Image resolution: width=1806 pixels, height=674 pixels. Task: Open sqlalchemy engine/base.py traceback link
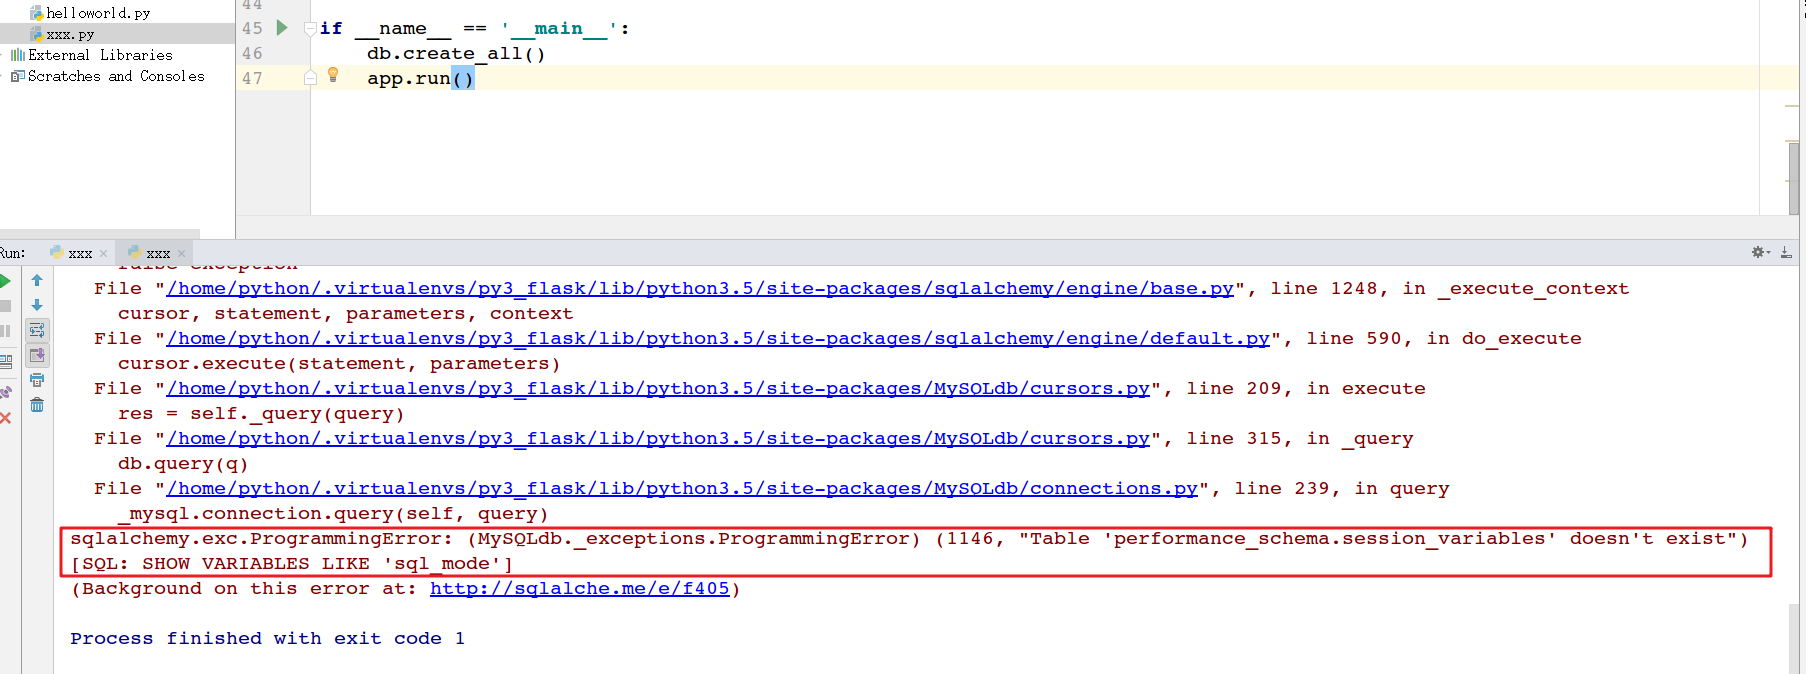pos(700,289)
